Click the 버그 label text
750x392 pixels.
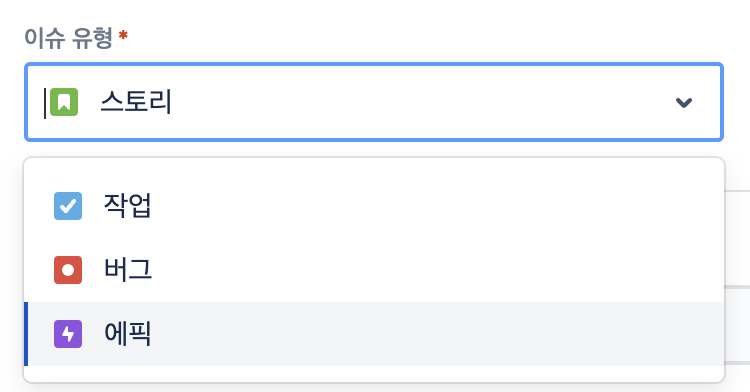point(128,269)
